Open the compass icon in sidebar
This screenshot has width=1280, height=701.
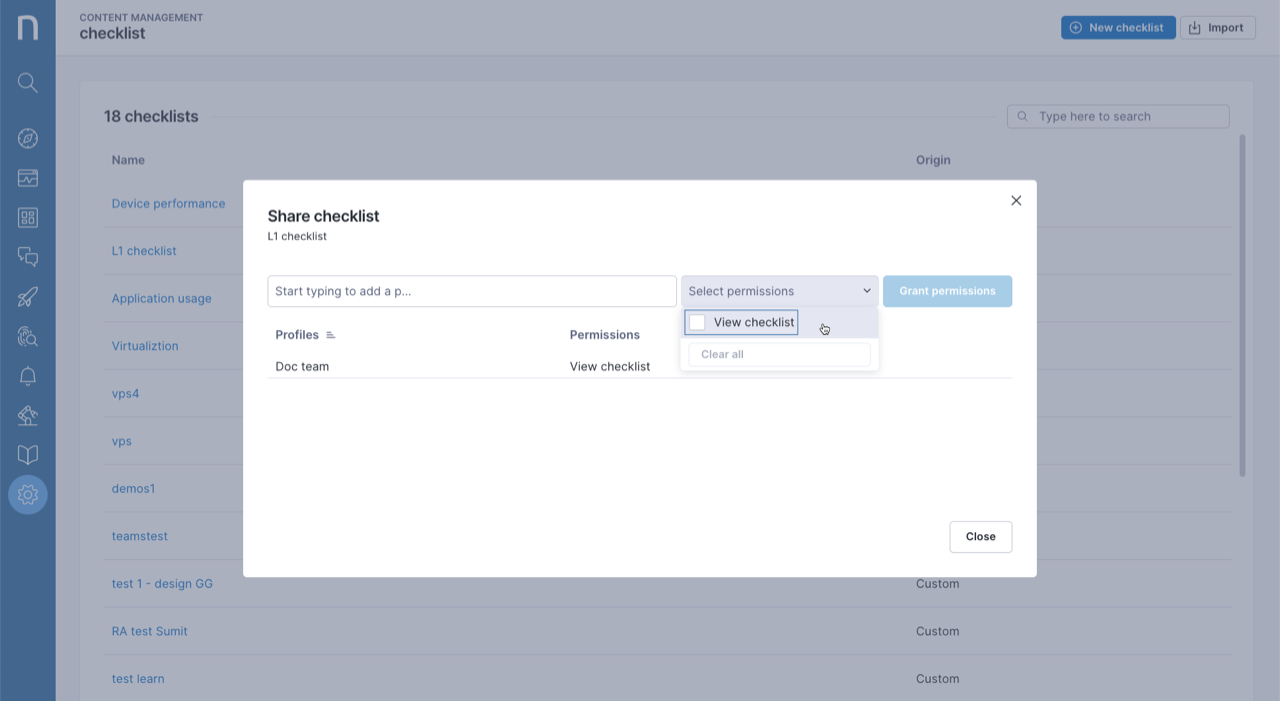click(28, 138)
